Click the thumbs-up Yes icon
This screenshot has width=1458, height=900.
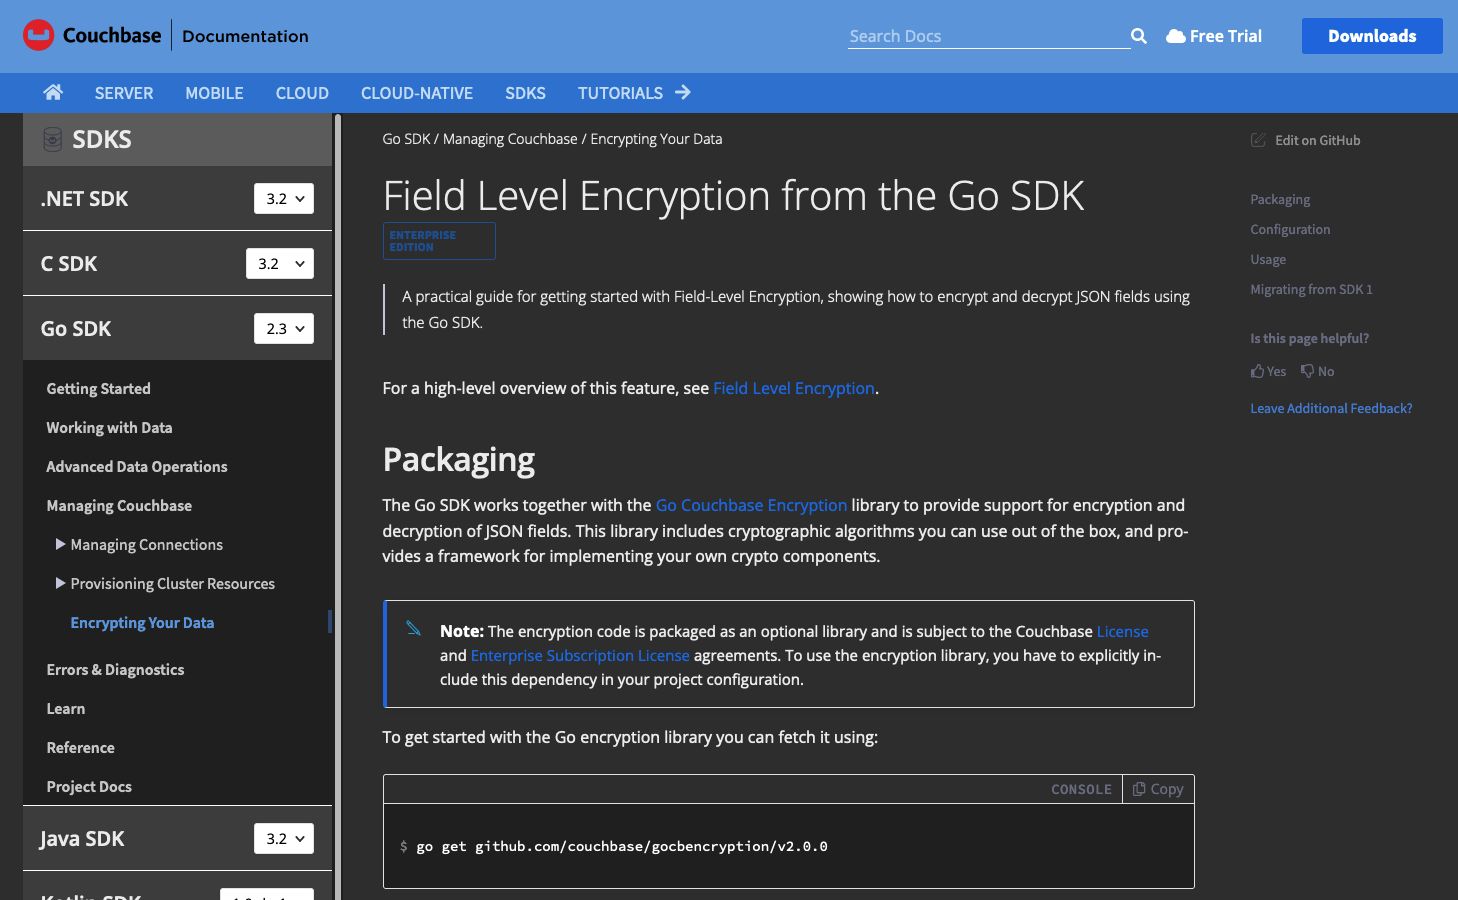coord(1257,371)
